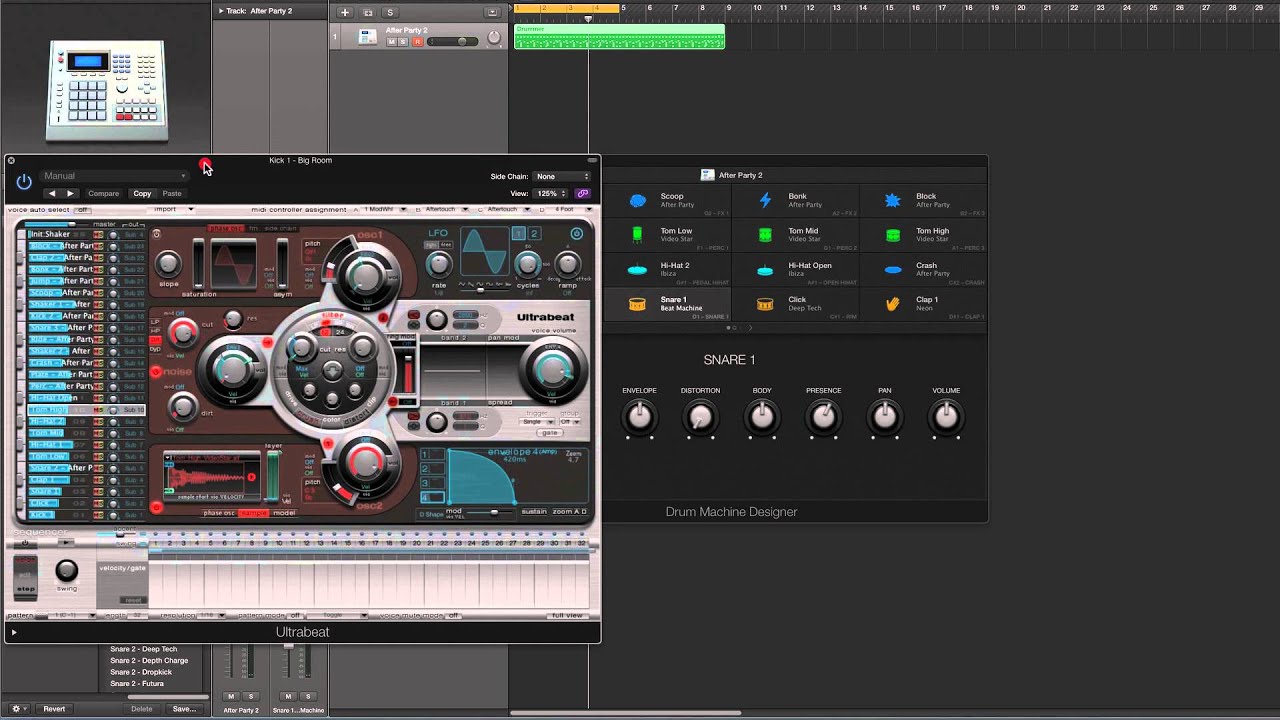Toggle the Ultrabeat plug-in power button
This screenshot has height=720, width=1280.
(x=24, y=182)
